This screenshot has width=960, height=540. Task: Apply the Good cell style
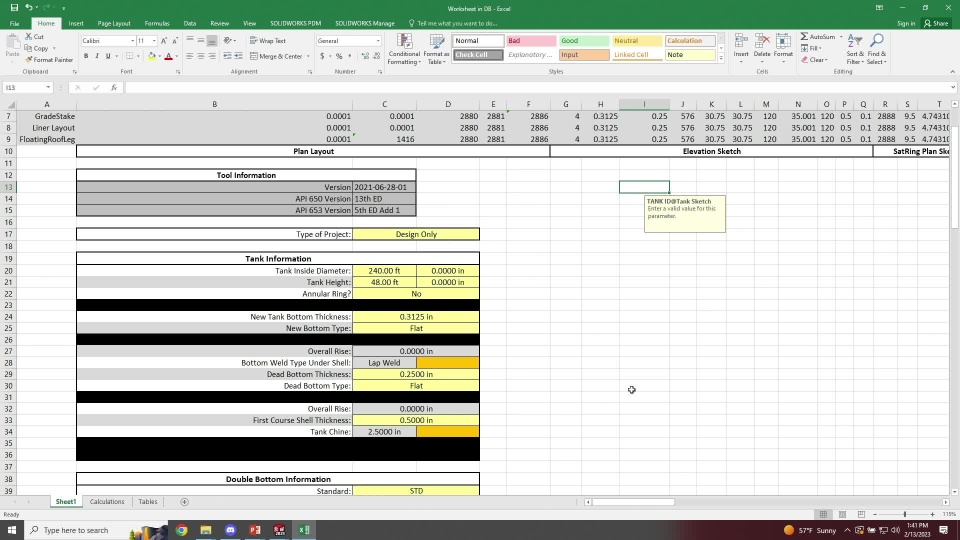click(x=584, y=40)
